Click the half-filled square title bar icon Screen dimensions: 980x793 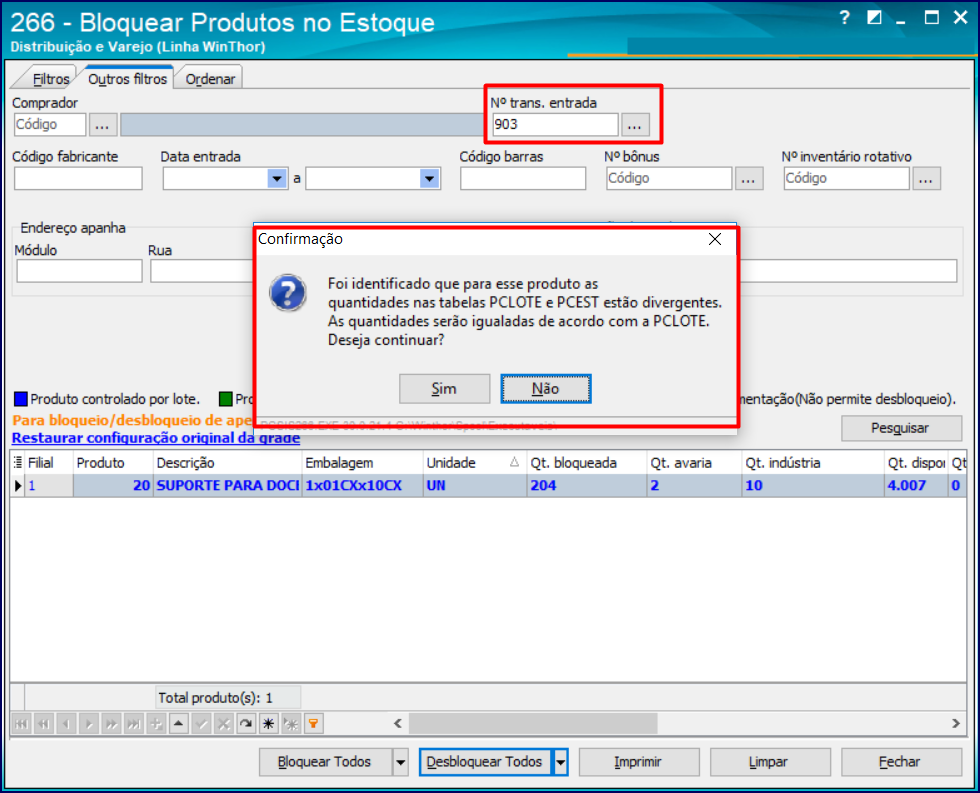(x=874, y=17)
